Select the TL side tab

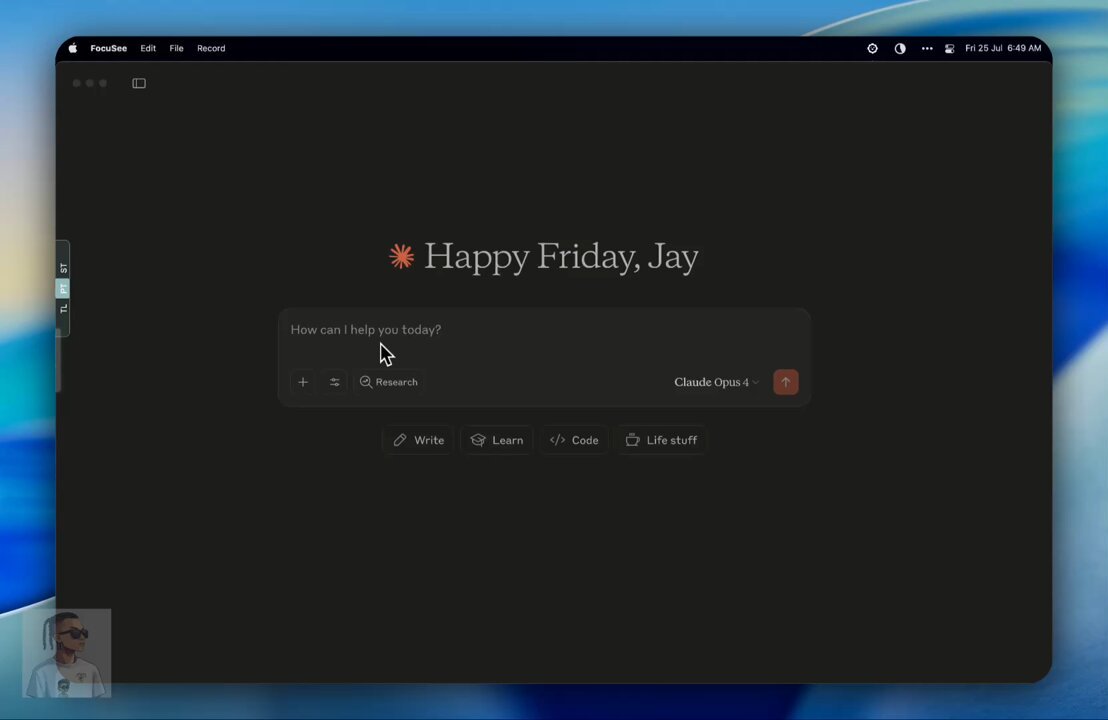(x=64, y=309)
